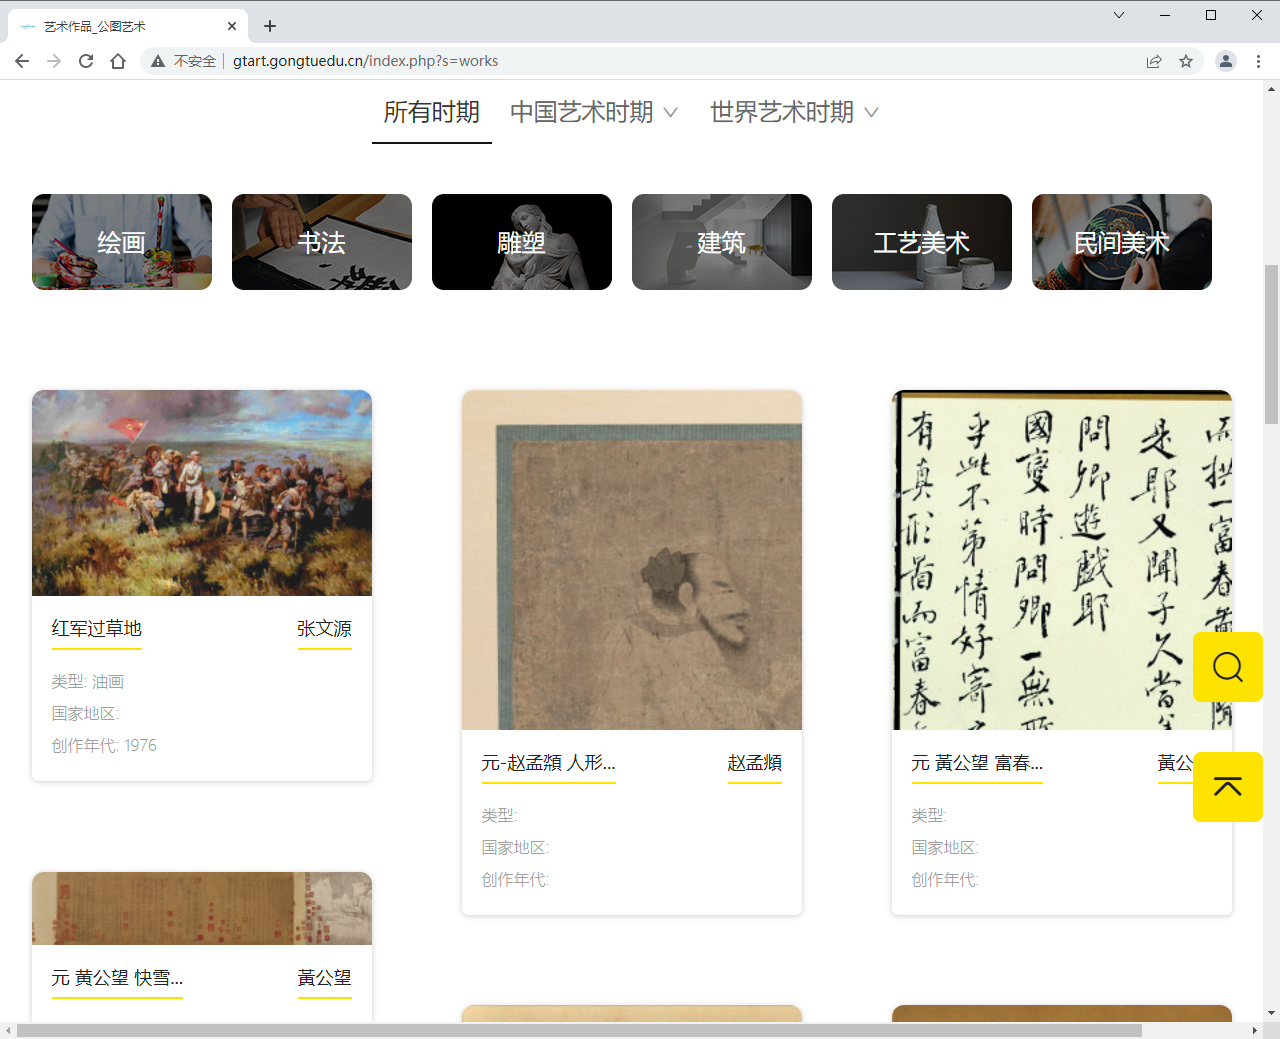1280x1039 pixels.
Task: Click the 红军过草地 title link
Action: coord(97,629)
